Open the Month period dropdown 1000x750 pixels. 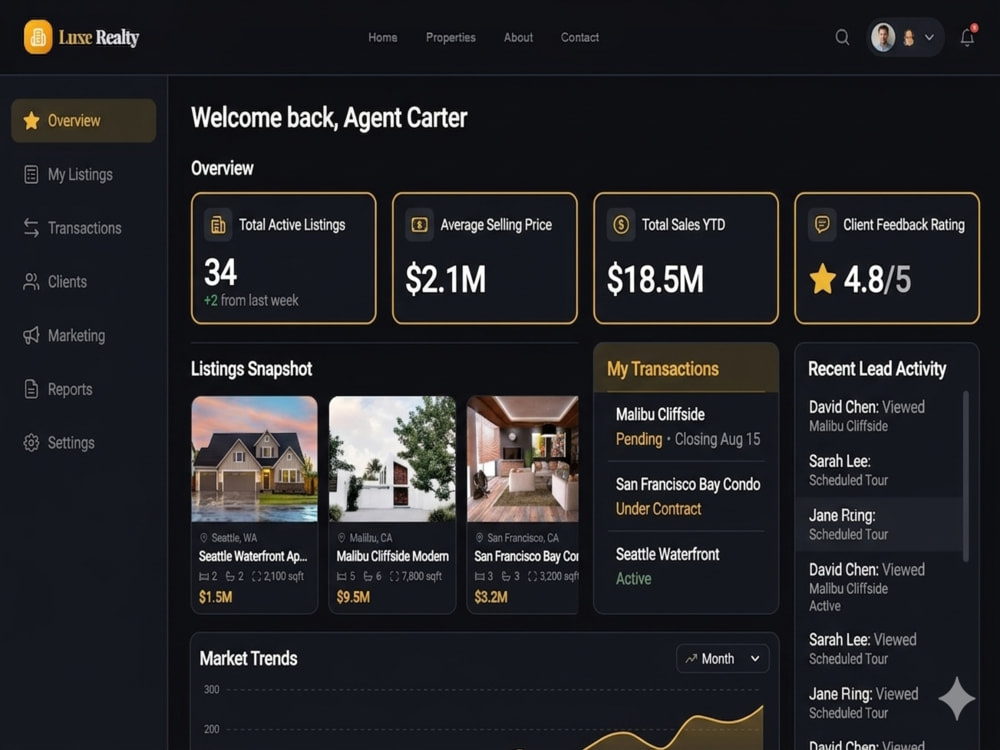[x=723, y=659]
